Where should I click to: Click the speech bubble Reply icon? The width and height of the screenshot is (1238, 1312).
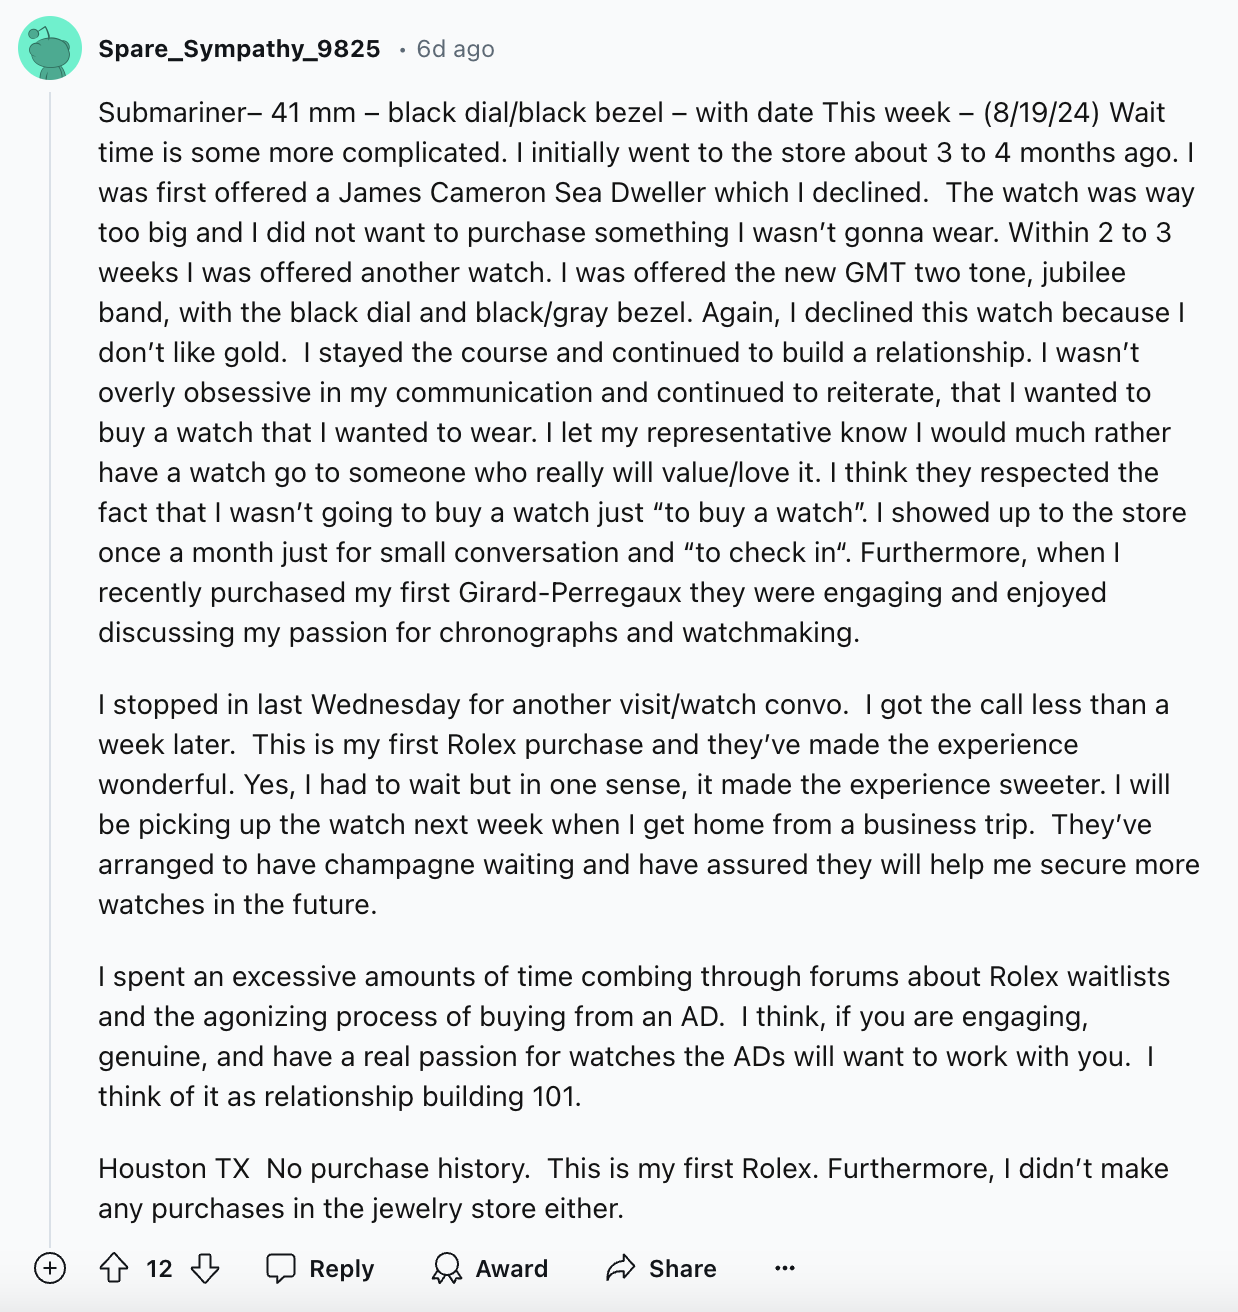click(x=281, y=1268)
